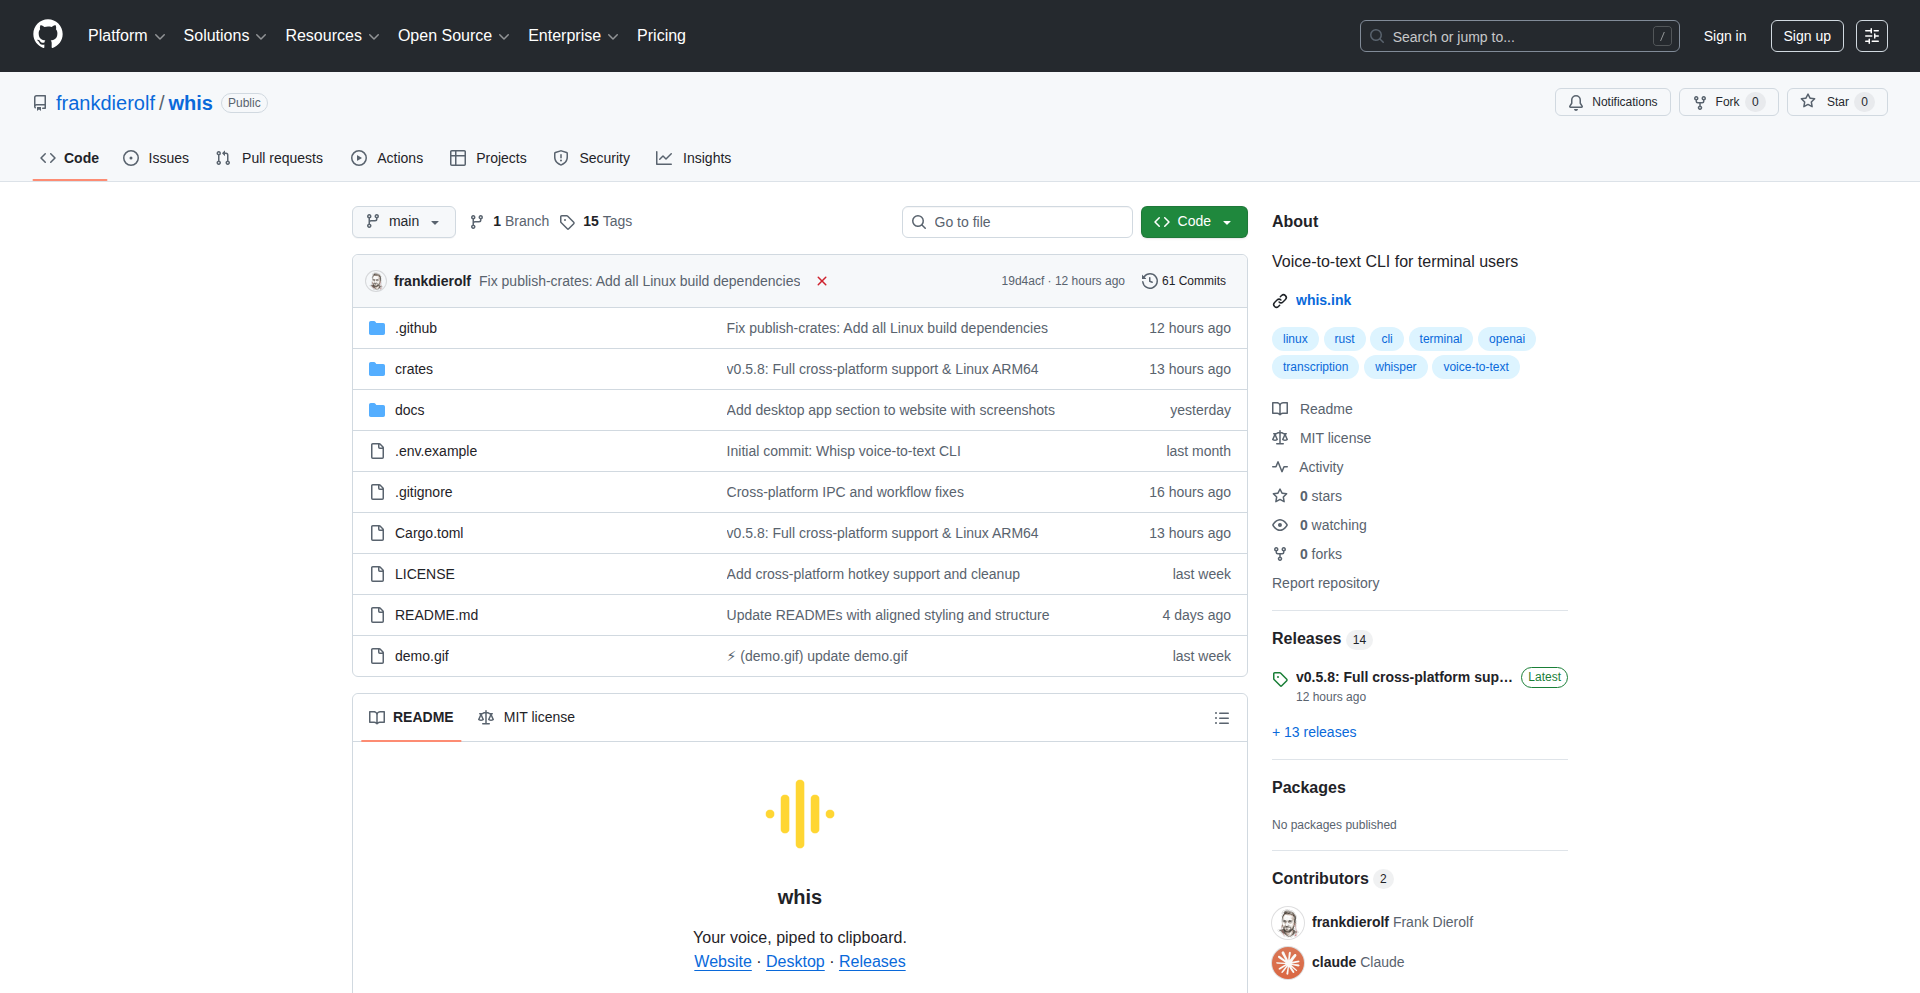Click the claude contributor avatar
The height and width of the screenshot is (993, 1920).
(x=1288, y=962)
